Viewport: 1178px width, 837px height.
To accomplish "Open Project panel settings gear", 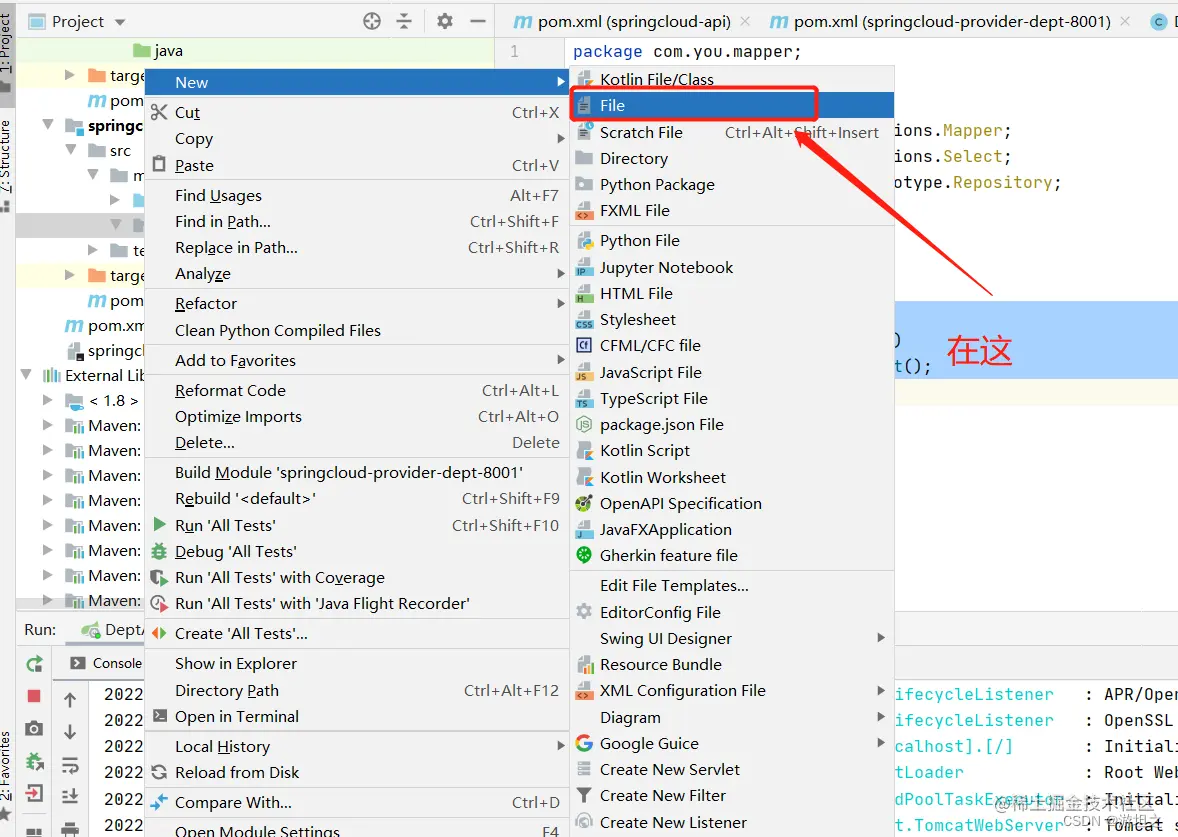I will (x=445, y=21).
